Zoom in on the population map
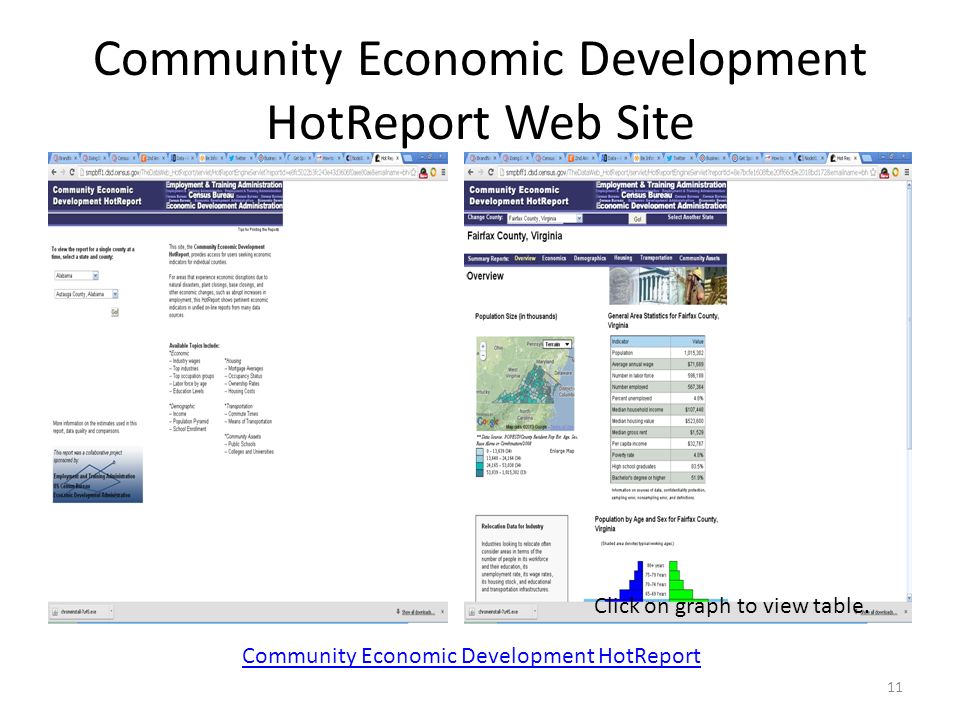 pos(483,347)
